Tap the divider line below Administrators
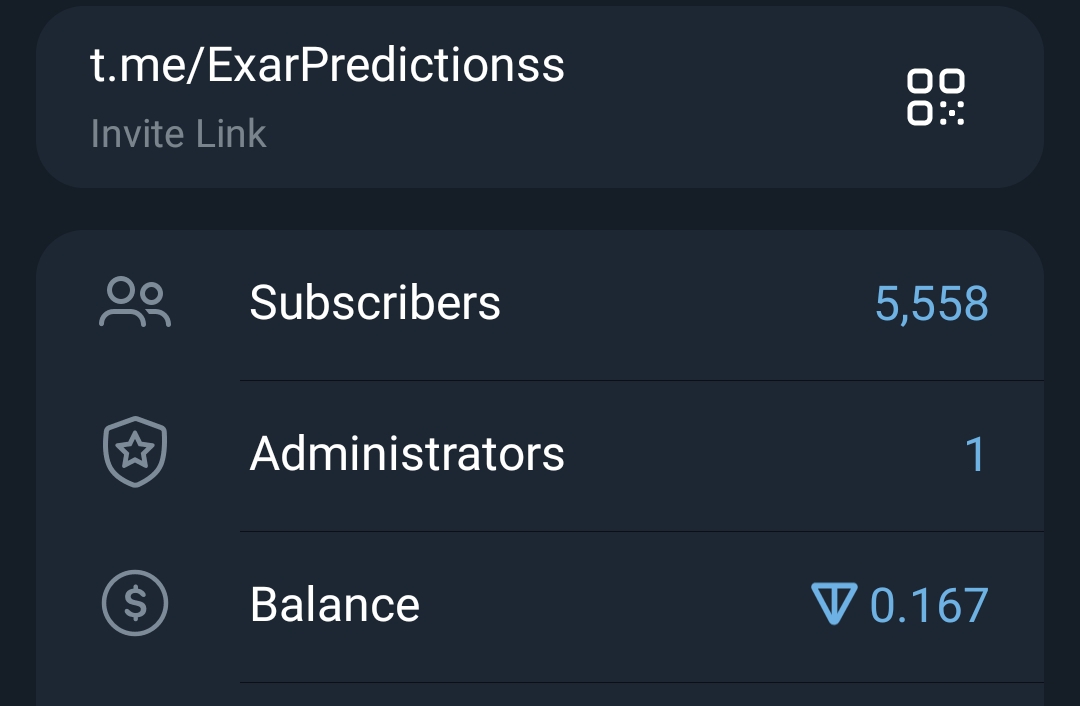Screen dimensions: 1080x706 (640, 531)
